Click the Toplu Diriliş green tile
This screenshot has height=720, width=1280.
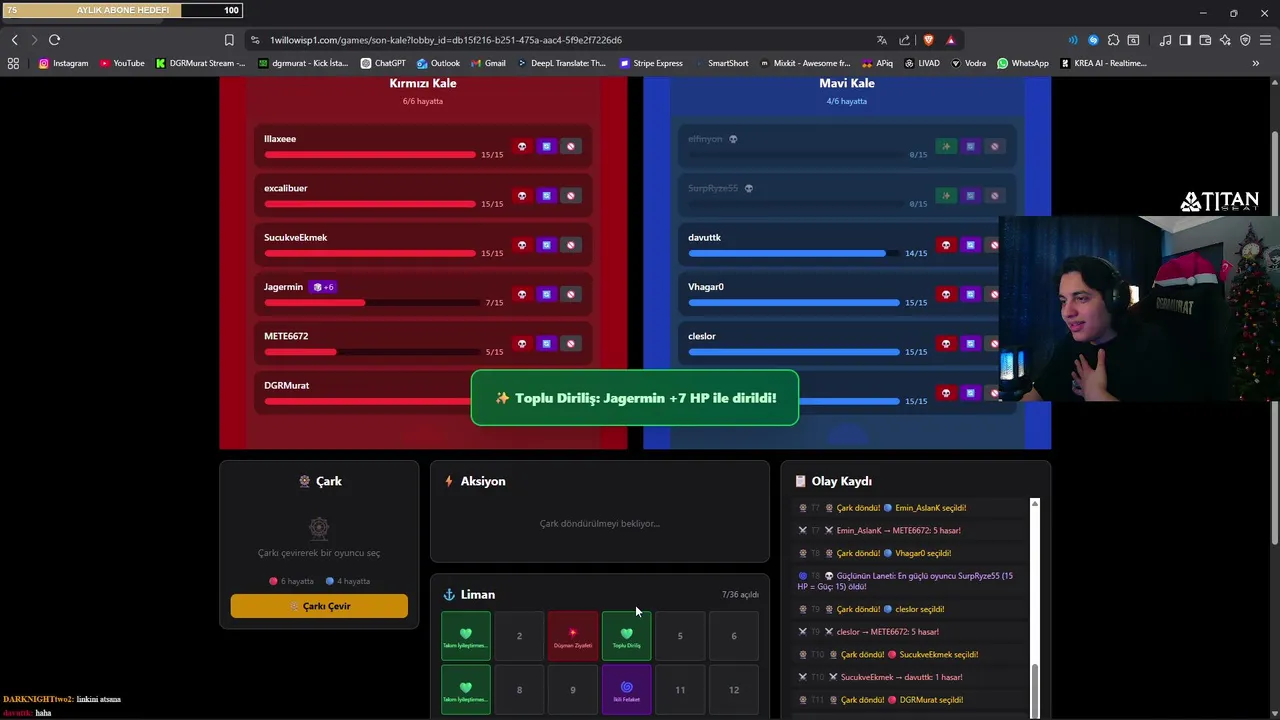pyautogui.click(x=627, y=636)
